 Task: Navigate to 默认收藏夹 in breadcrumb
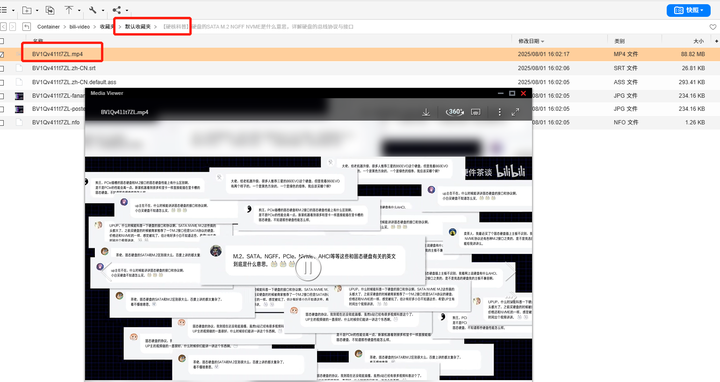[x=137, y=27]
